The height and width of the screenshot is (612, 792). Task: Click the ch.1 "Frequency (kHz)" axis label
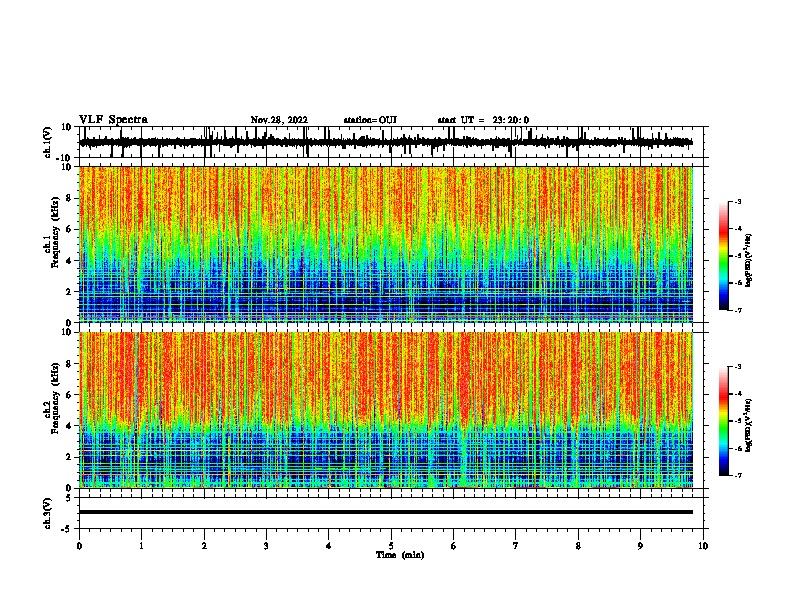coord(55,233)
